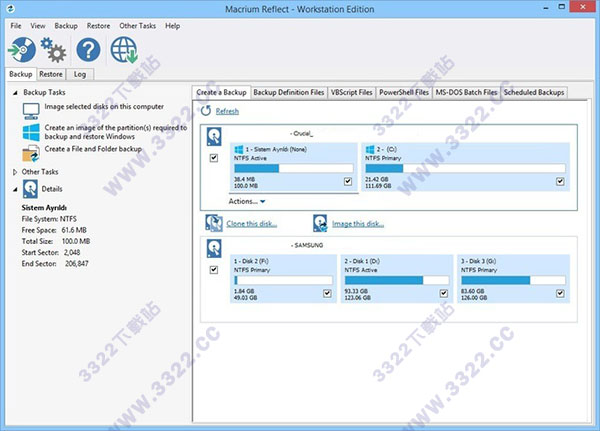Click the Disk 1 (D:) usage bar

tap(396, 281)
